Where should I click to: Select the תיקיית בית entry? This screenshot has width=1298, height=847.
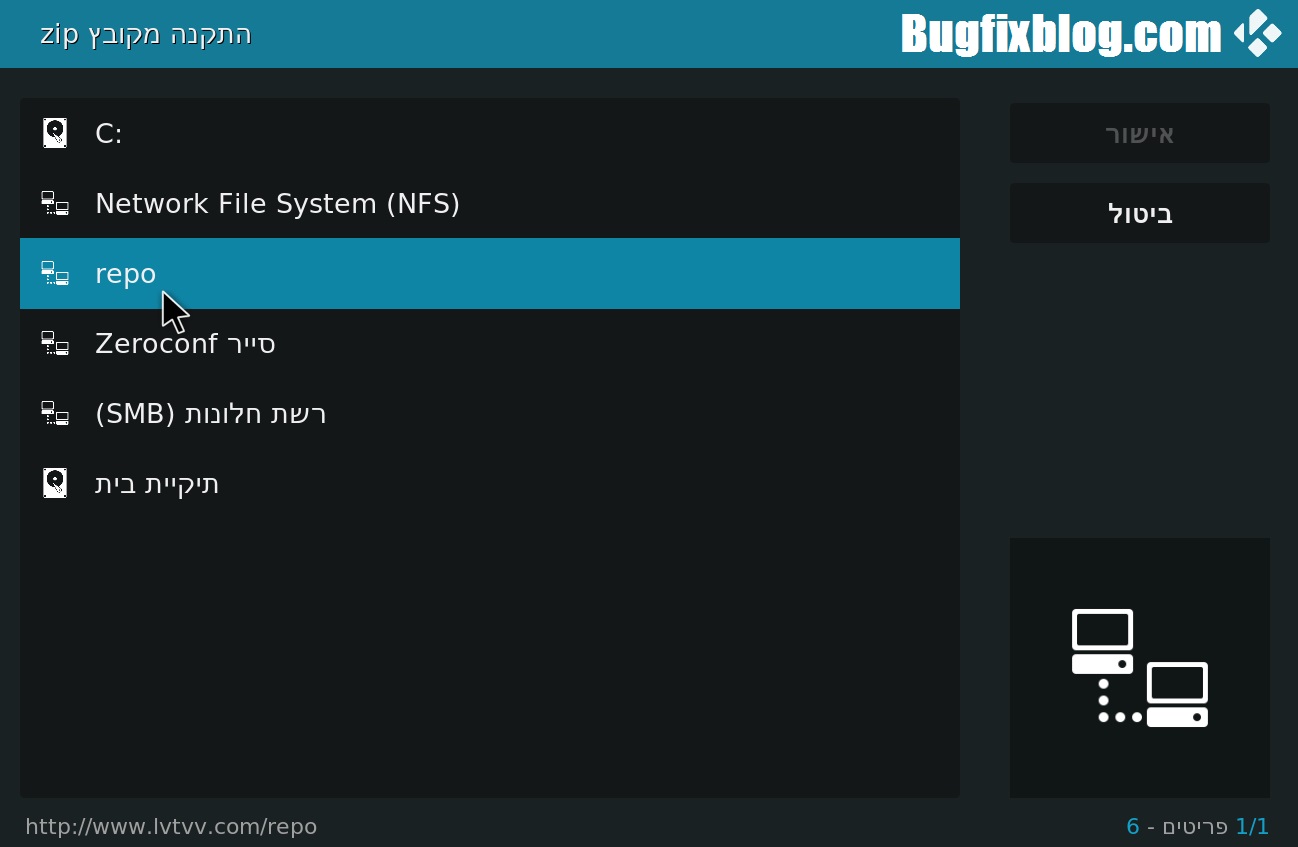point(157,484)
